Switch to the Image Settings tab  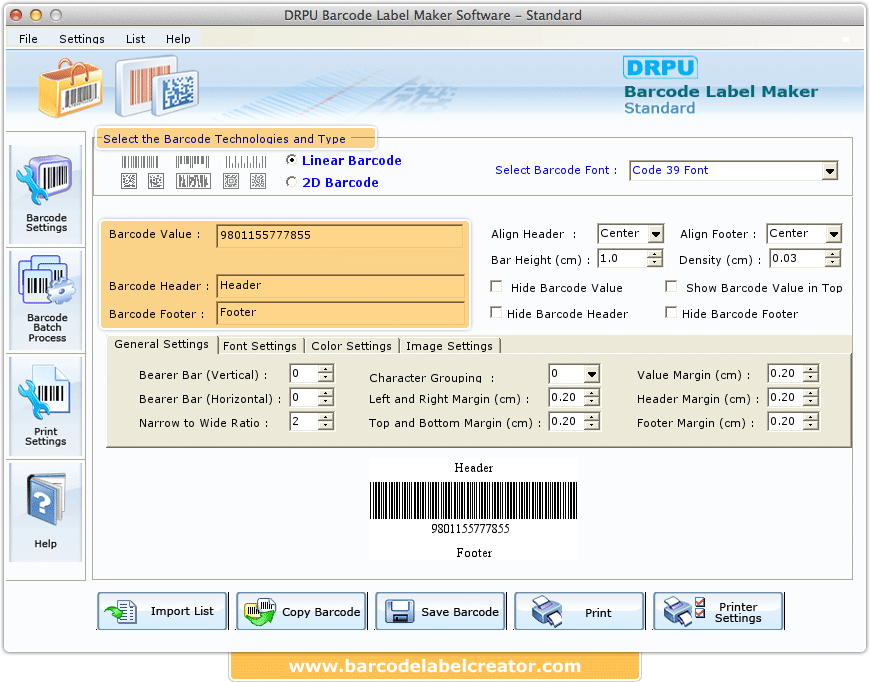449,346
